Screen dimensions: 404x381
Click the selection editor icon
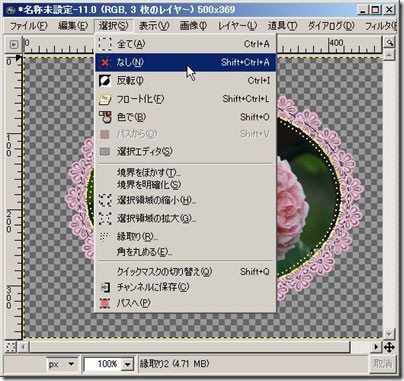pyautogui.click(x=105, y=152)
